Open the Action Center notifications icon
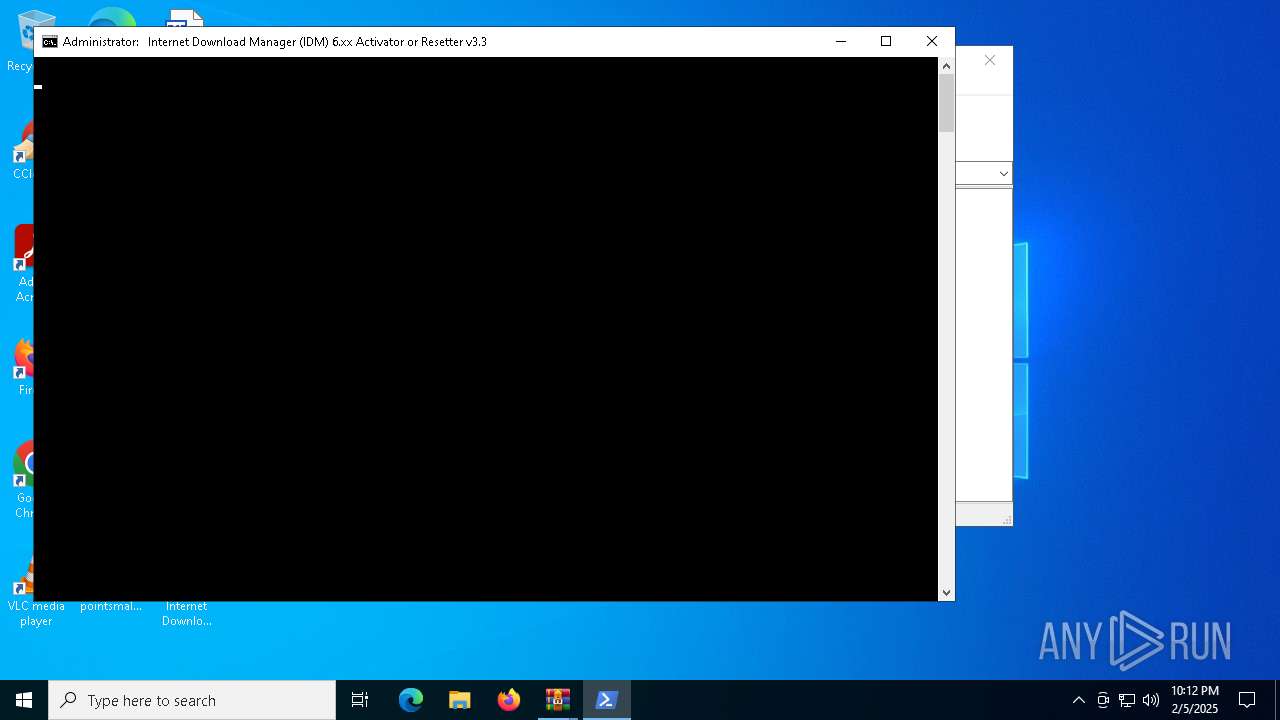 1247,700
